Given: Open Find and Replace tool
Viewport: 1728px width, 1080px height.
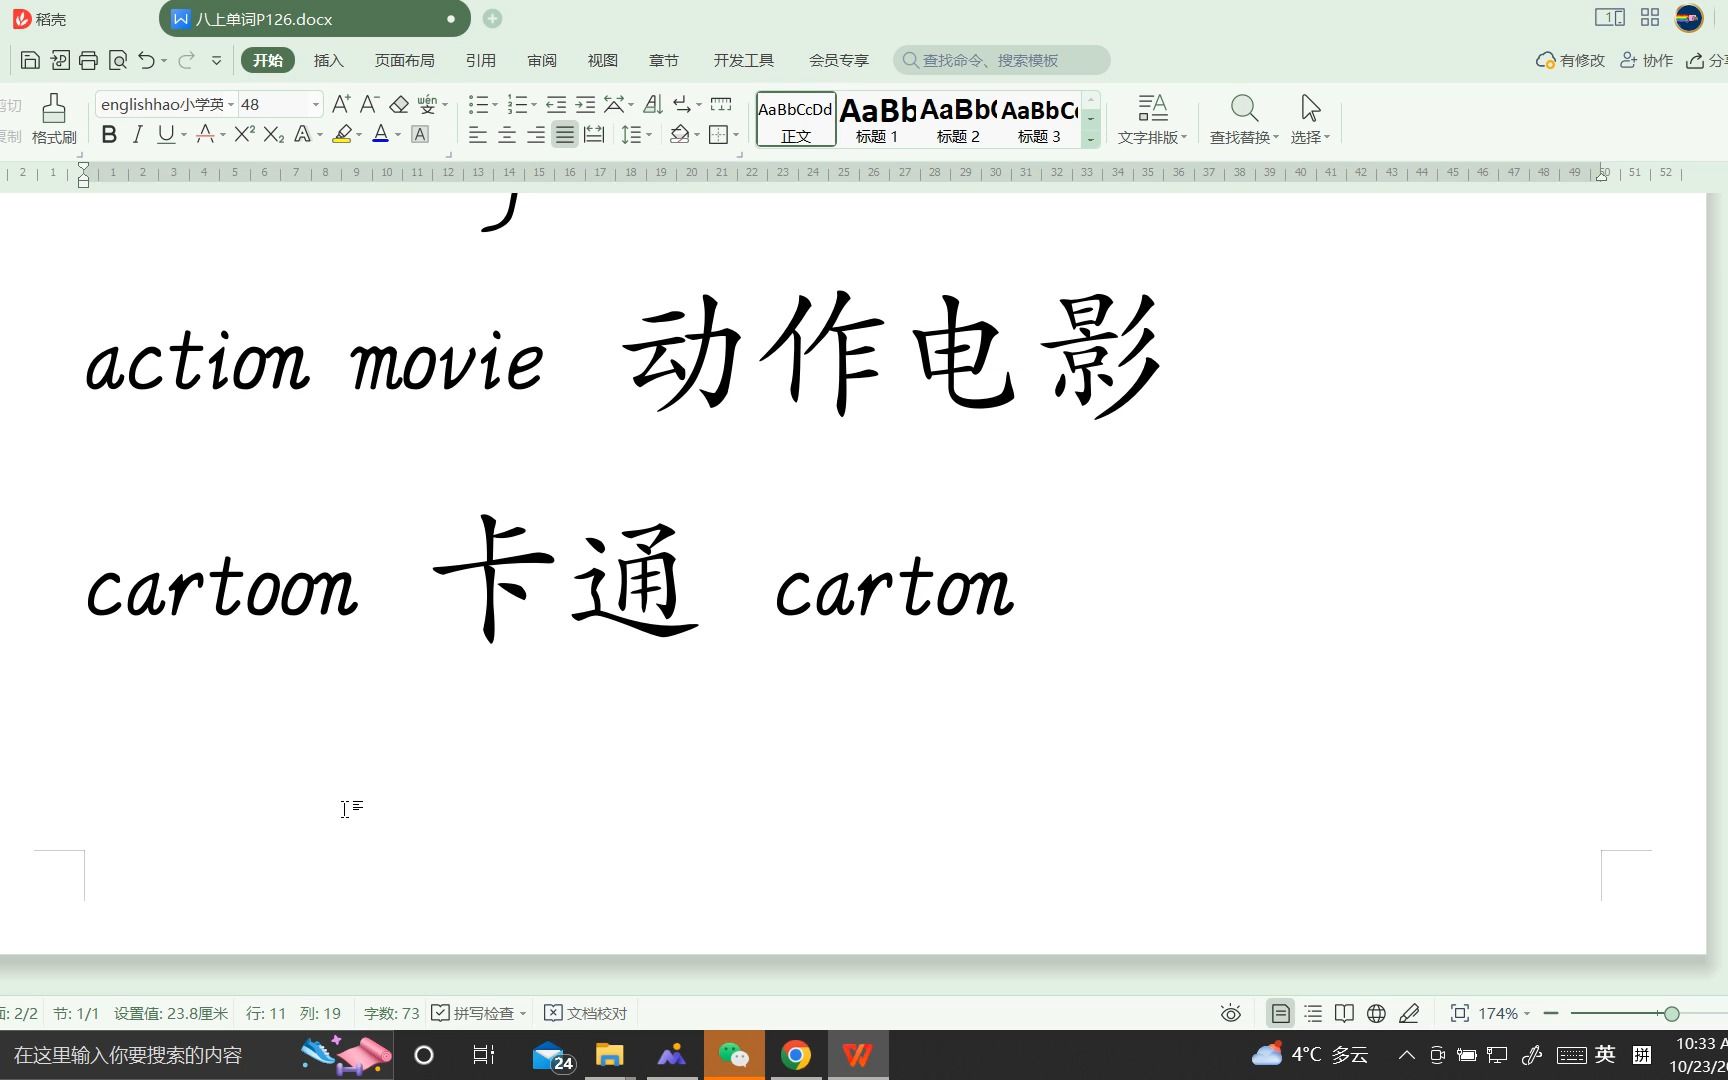Looking at the screenshot, I should (1244, 119).
